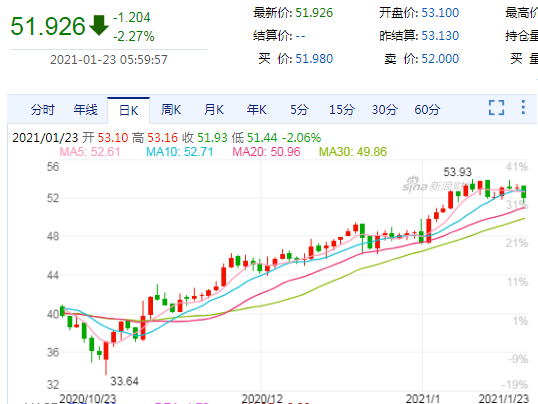The height and width of the screenshot is (404, 538).
Task: Open the vertical three-dot chart menu
Action: (x=523, y=107)
